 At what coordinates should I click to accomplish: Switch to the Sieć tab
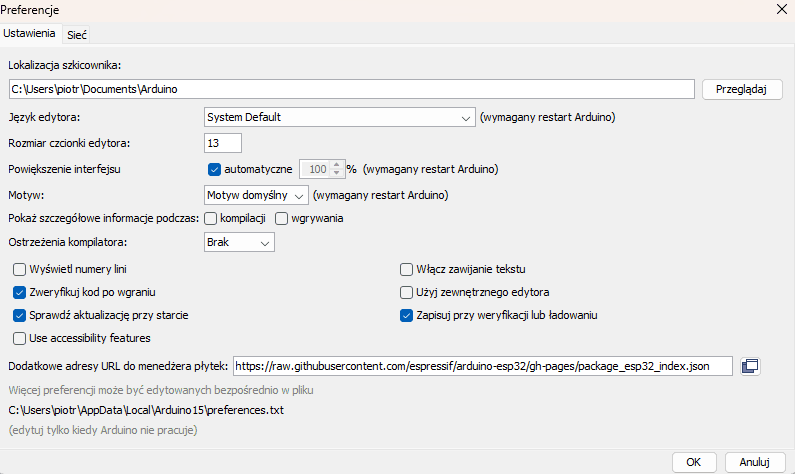coord(77,34)
